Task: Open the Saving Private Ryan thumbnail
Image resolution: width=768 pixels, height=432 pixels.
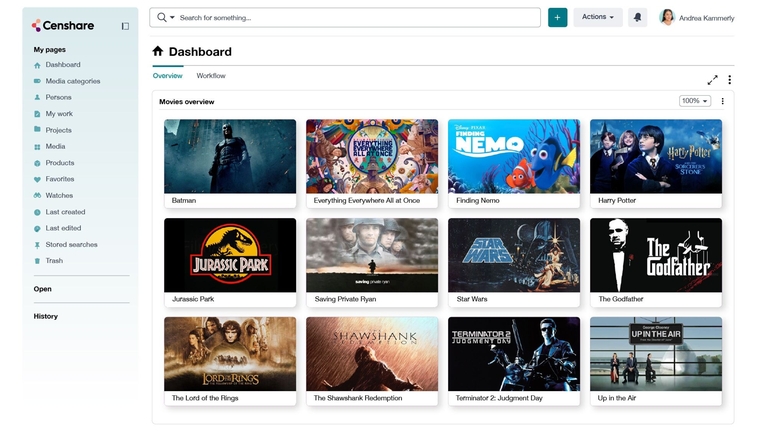Action: (372, 255)
